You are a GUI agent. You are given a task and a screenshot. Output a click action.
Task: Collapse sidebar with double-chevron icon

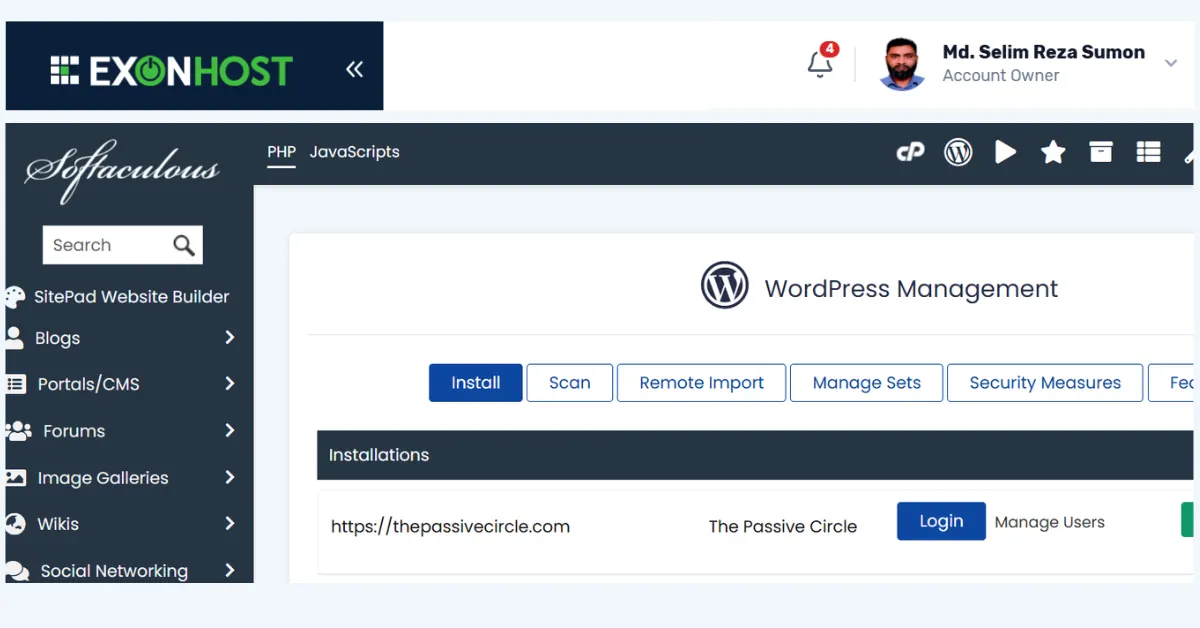coord(354,69)
